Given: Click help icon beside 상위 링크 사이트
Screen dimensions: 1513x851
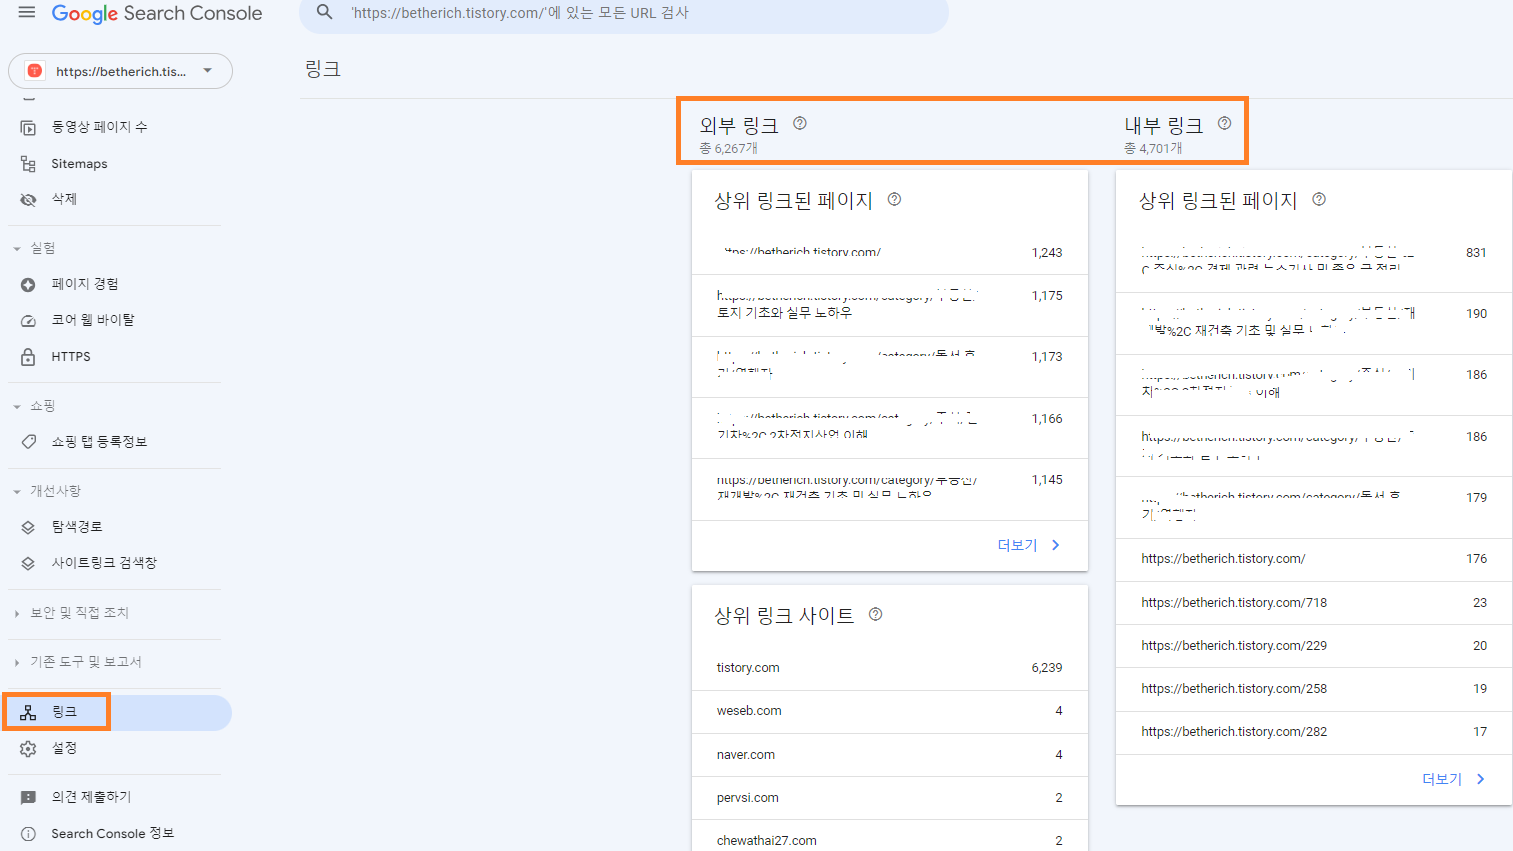Looking at the screenshot, I should click(x=875, y=614).
